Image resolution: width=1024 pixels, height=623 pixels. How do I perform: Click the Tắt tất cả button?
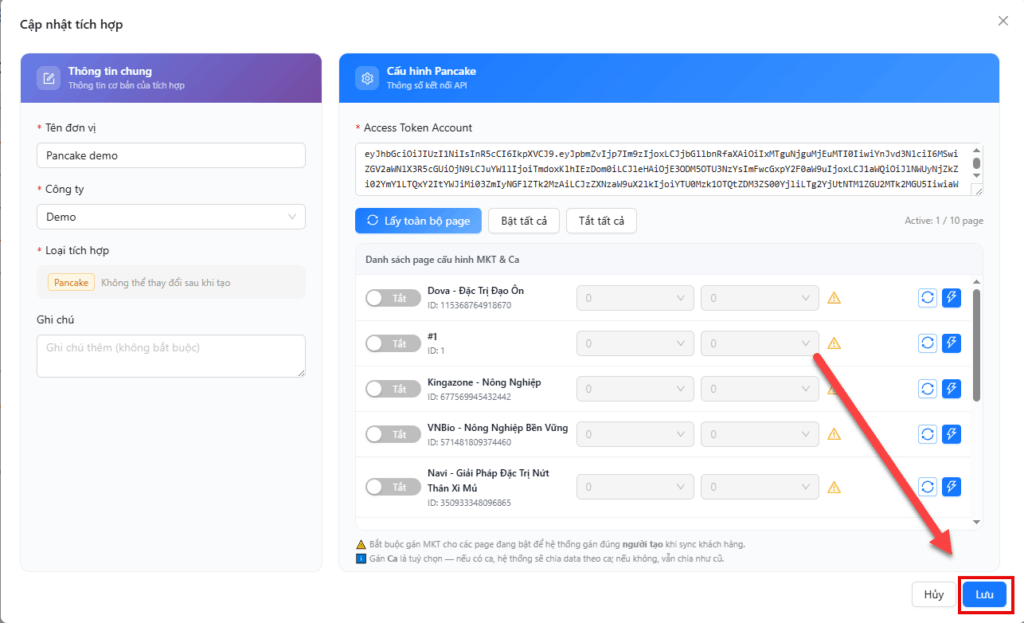click(x=601, y=221)
